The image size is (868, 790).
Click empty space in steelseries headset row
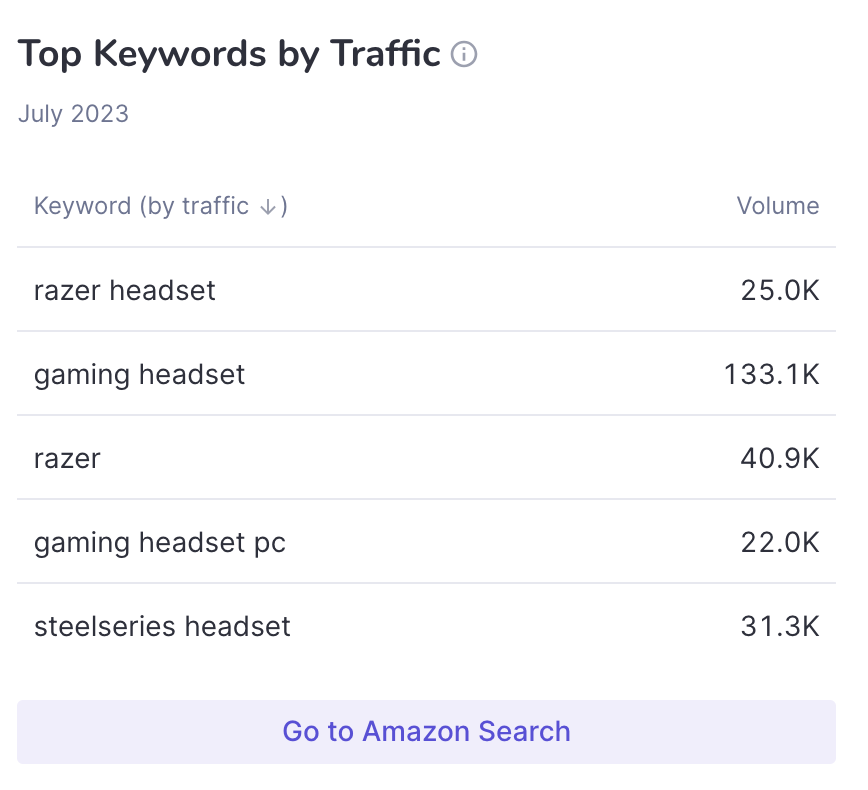[515, 627]
